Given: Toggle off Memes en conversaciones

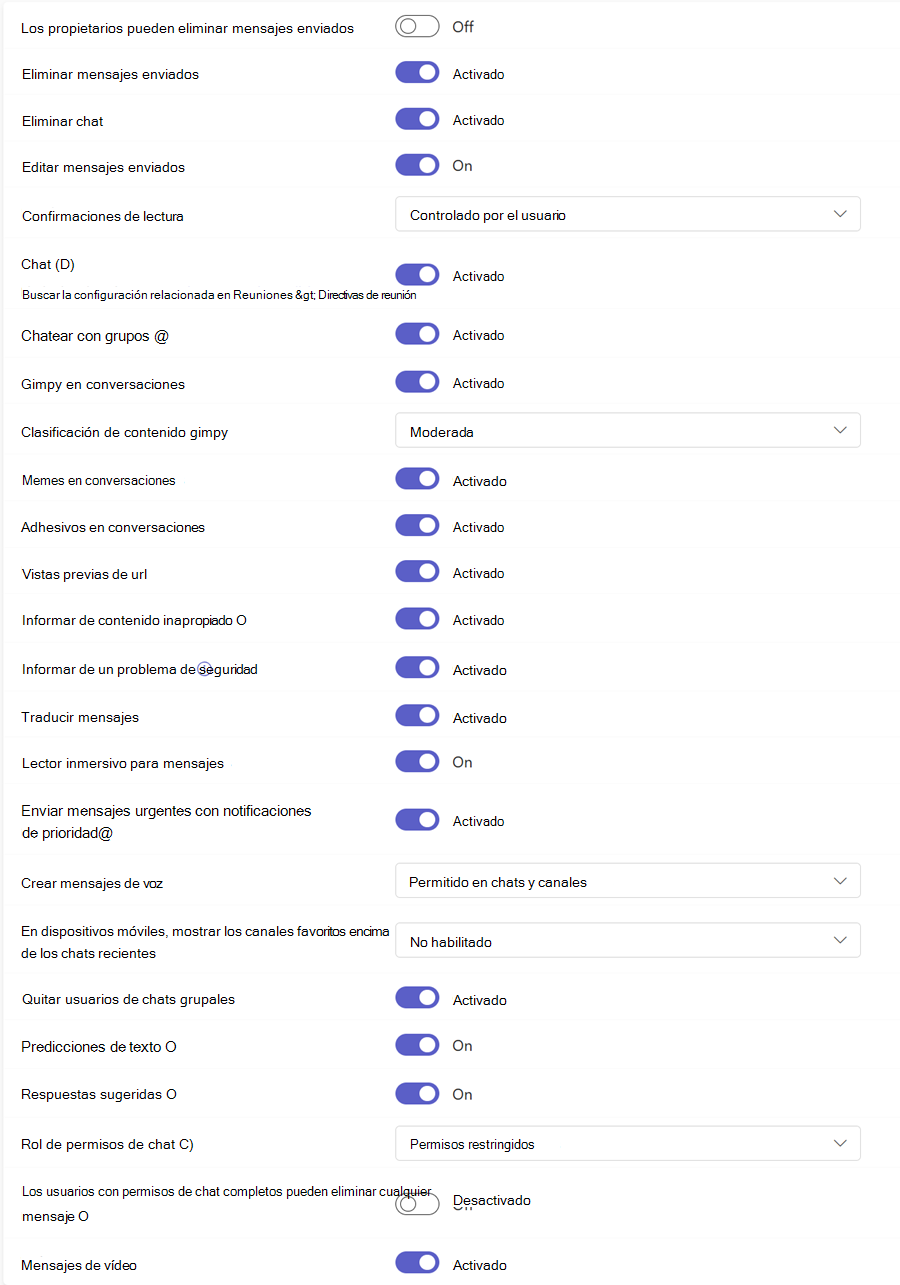Looking at the screenshot, I should 417,480.
